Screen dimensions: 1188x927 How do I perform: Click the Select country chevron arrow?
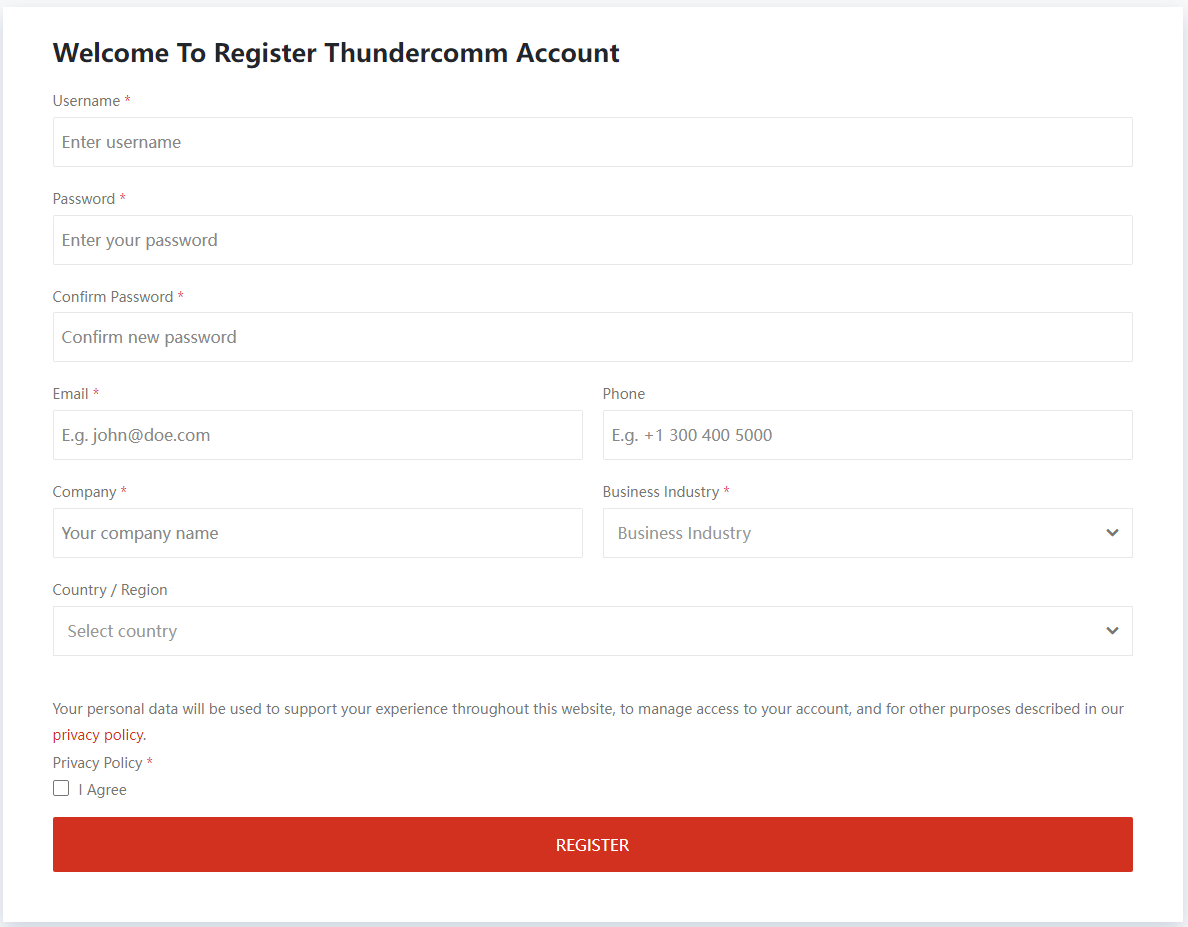[1112, 631]
